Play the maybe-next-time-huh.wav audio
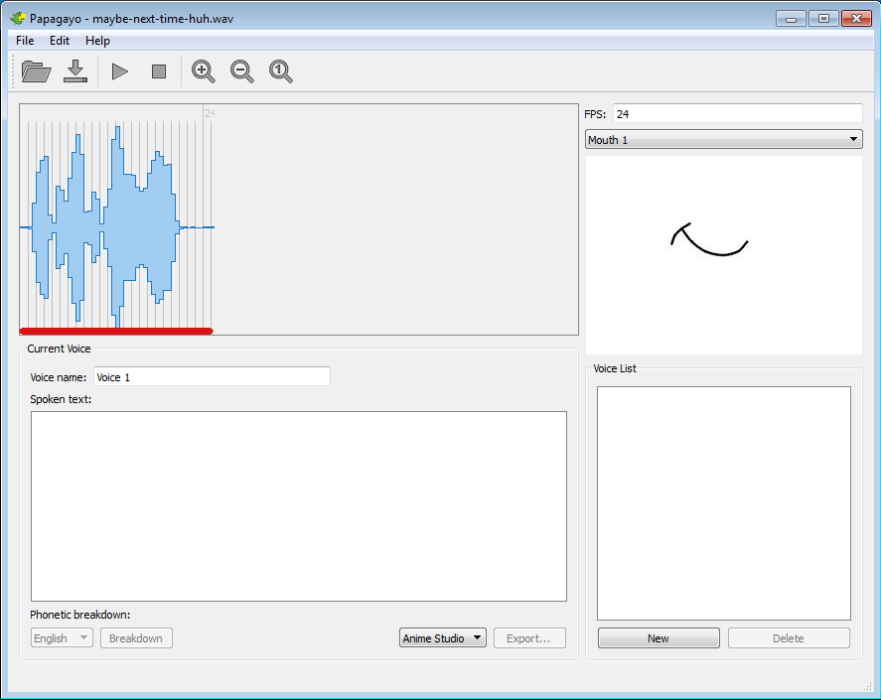881x700 pixels. [x=118, y=71]
